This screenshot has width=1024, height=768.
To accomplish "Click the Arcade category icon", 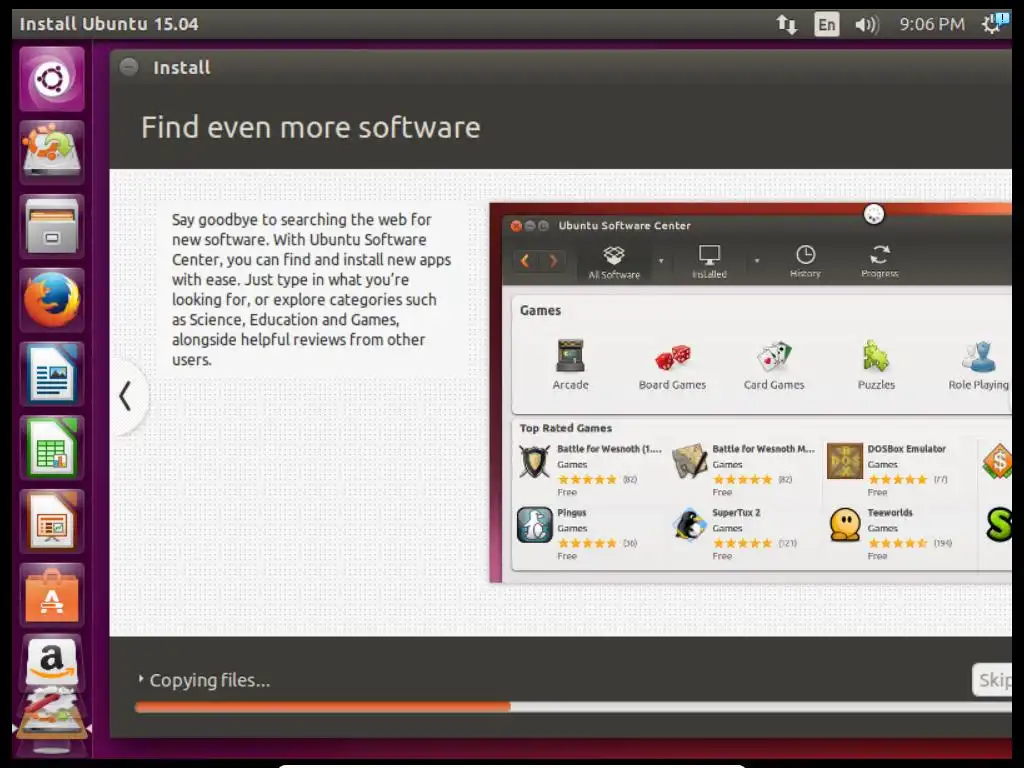I will coord(570,356).
